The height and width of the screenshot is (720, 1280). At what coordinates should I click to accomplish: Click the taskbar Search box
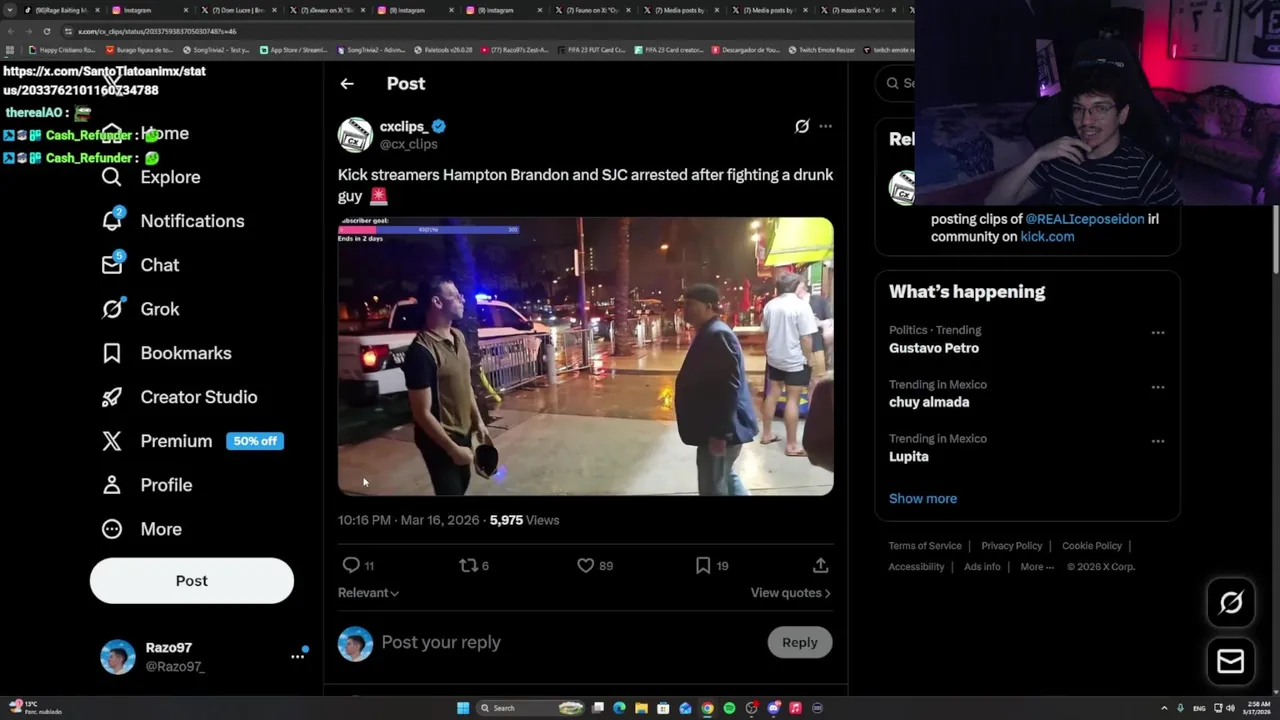click(x=530, y=708)
